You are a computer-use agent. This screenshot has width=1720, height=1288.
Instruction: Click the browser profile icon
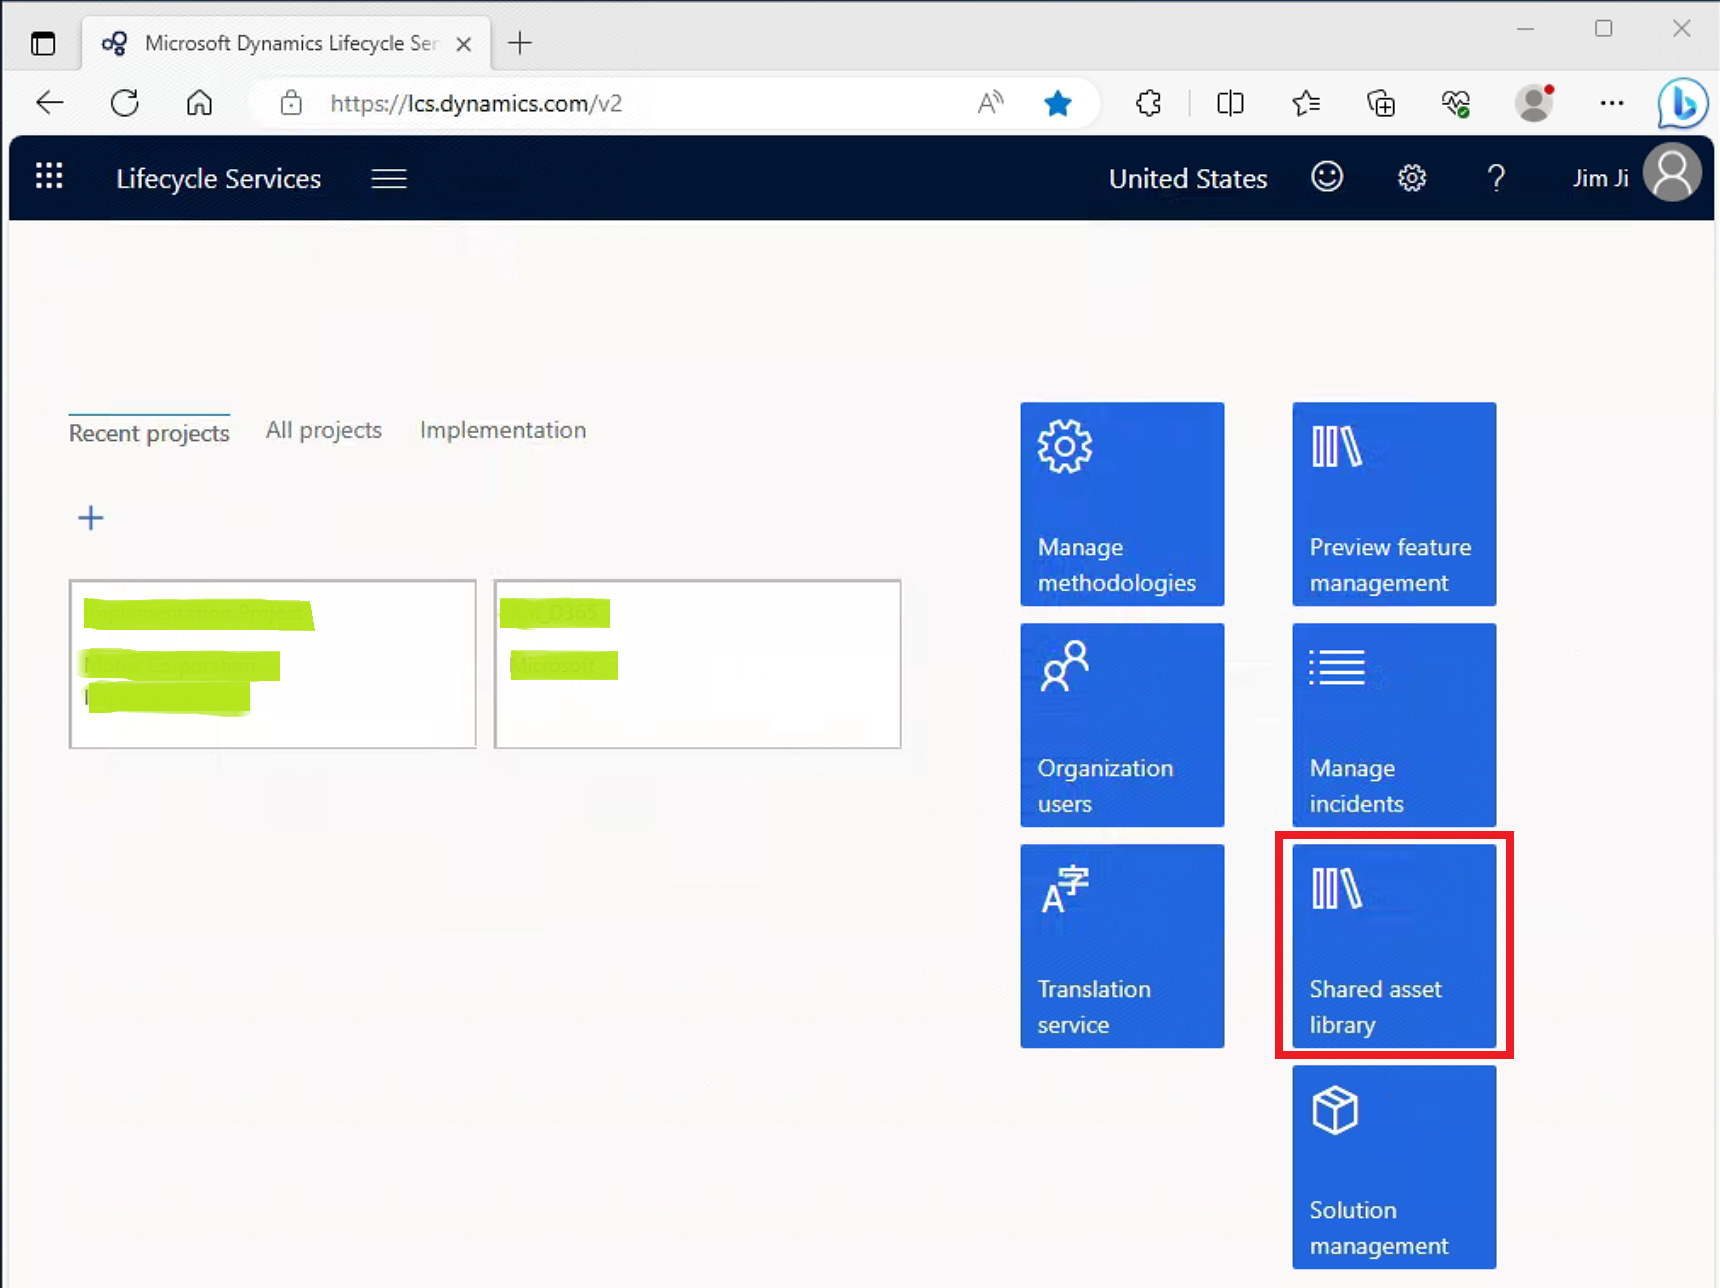coord(1534,102)
